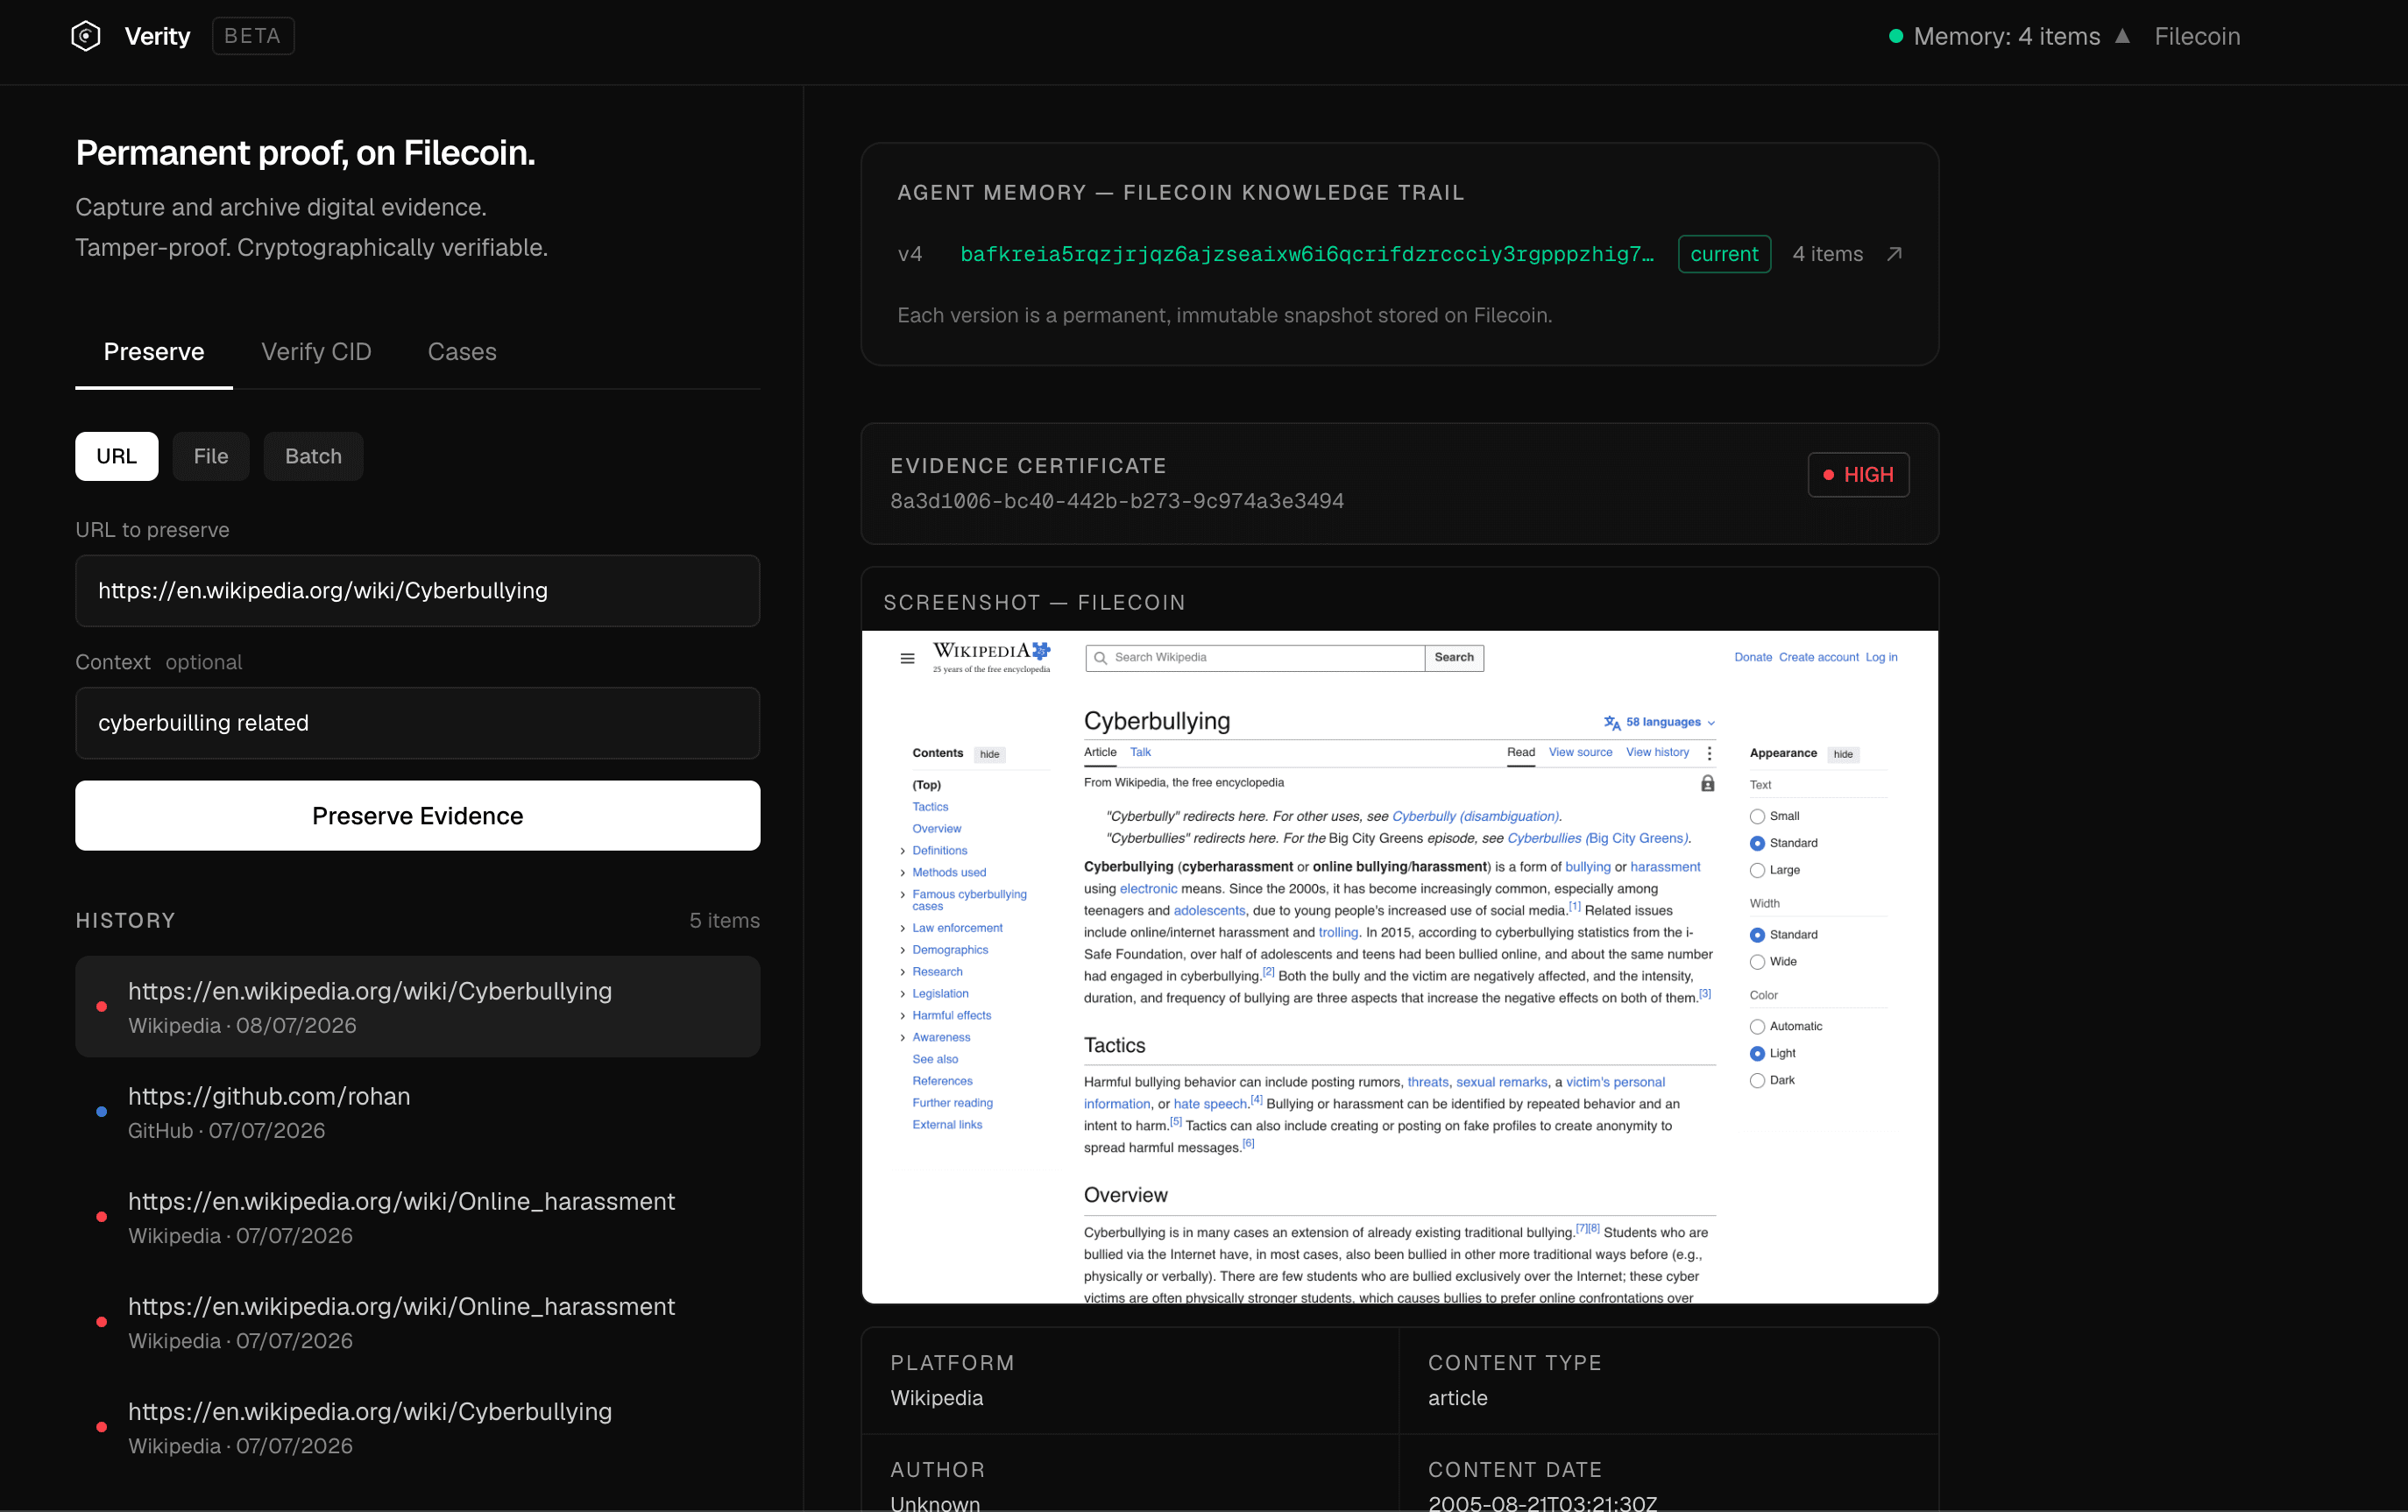The height and width of the screenshot is (1512, 2408).
Task: Select Standard text size radio
Action: [1757, 844]
